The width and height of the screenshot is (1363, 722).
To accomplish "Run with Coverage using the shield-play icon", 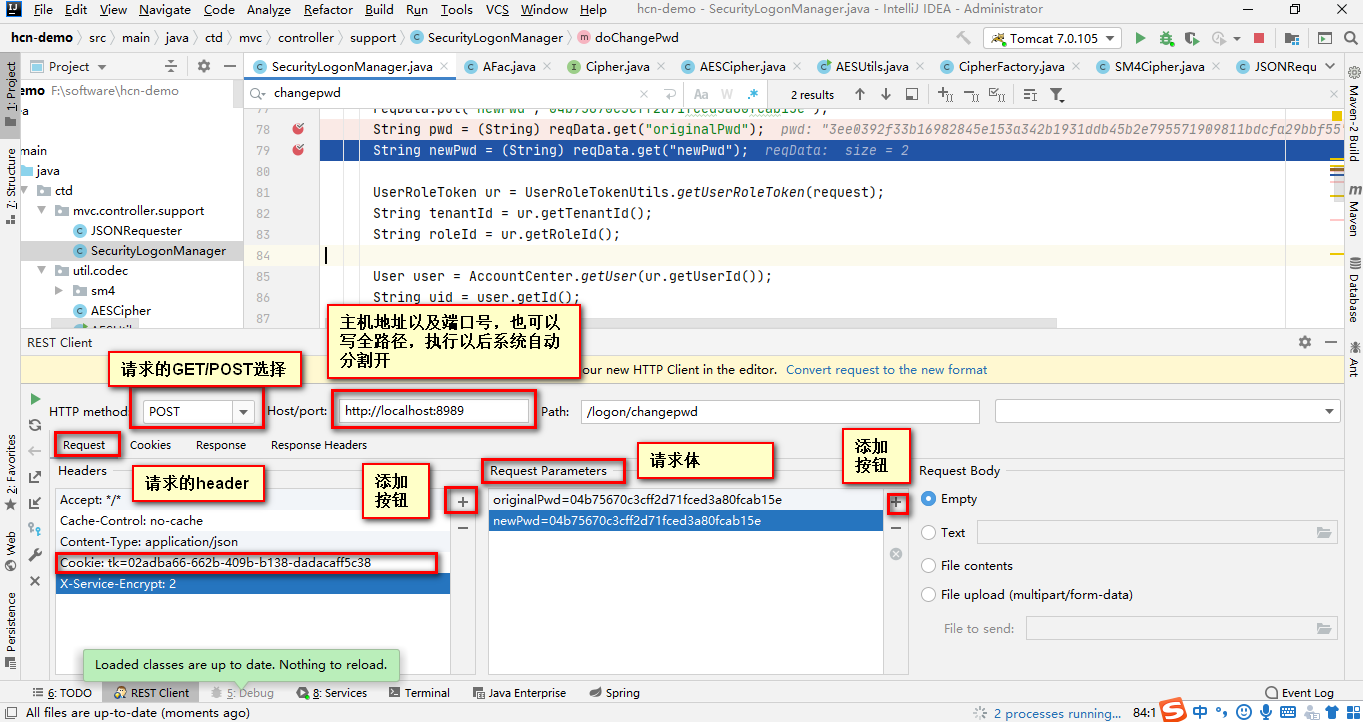I will [x=1191, y=38].
